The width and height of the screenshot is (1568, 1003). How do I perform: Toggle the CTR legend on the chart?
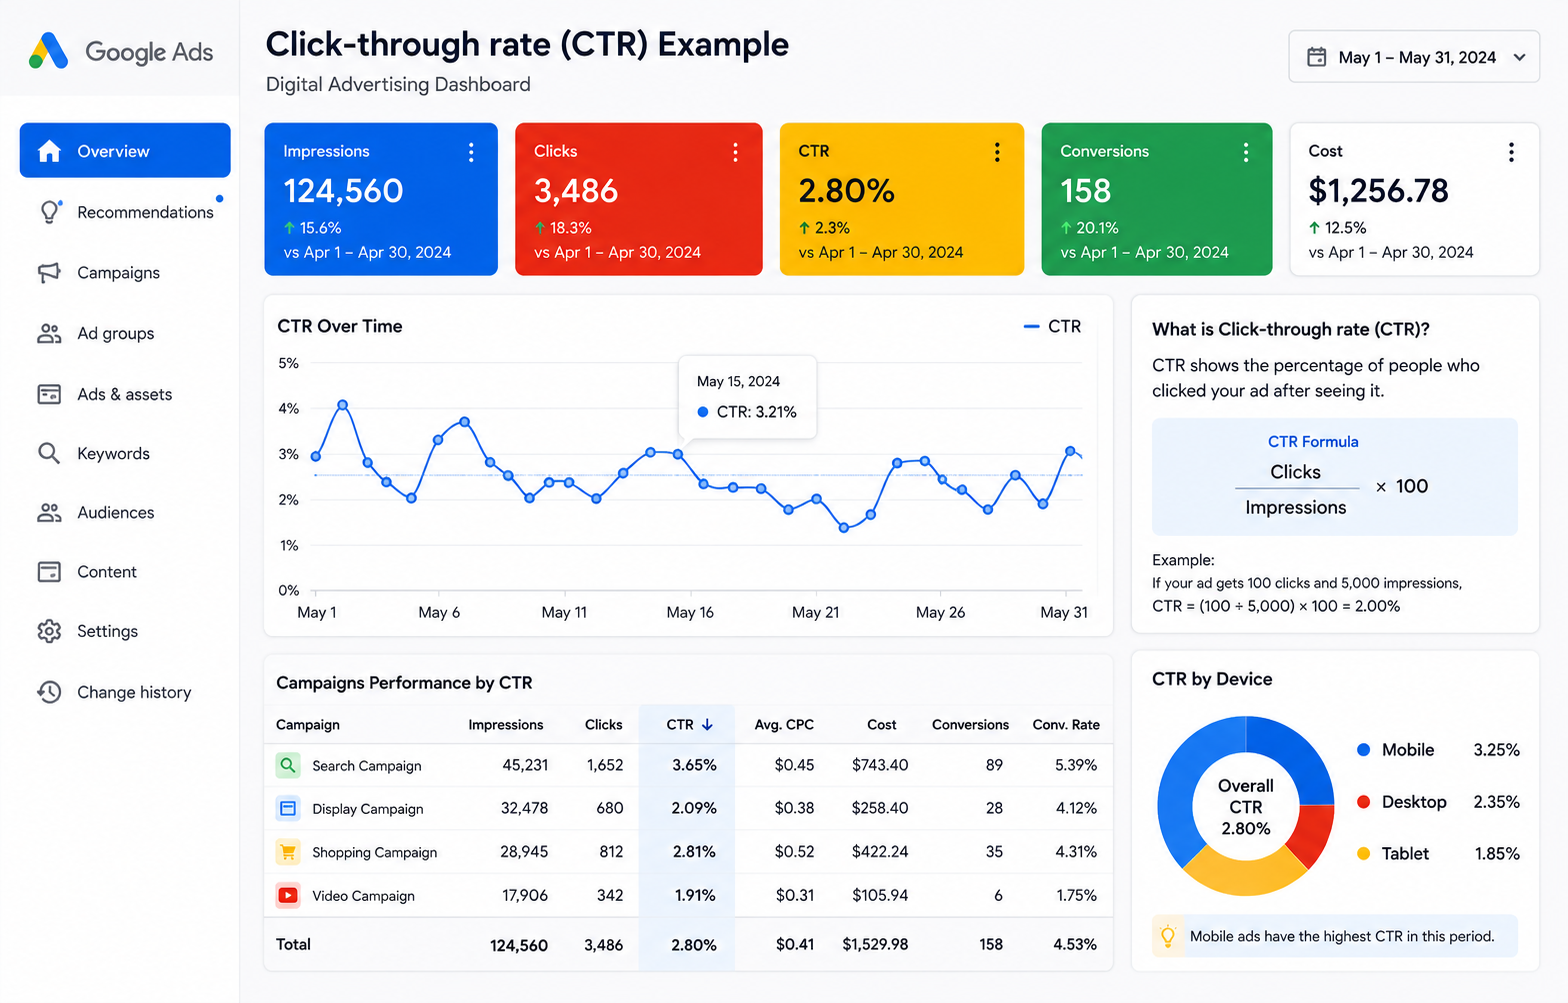coord(1052,327)
